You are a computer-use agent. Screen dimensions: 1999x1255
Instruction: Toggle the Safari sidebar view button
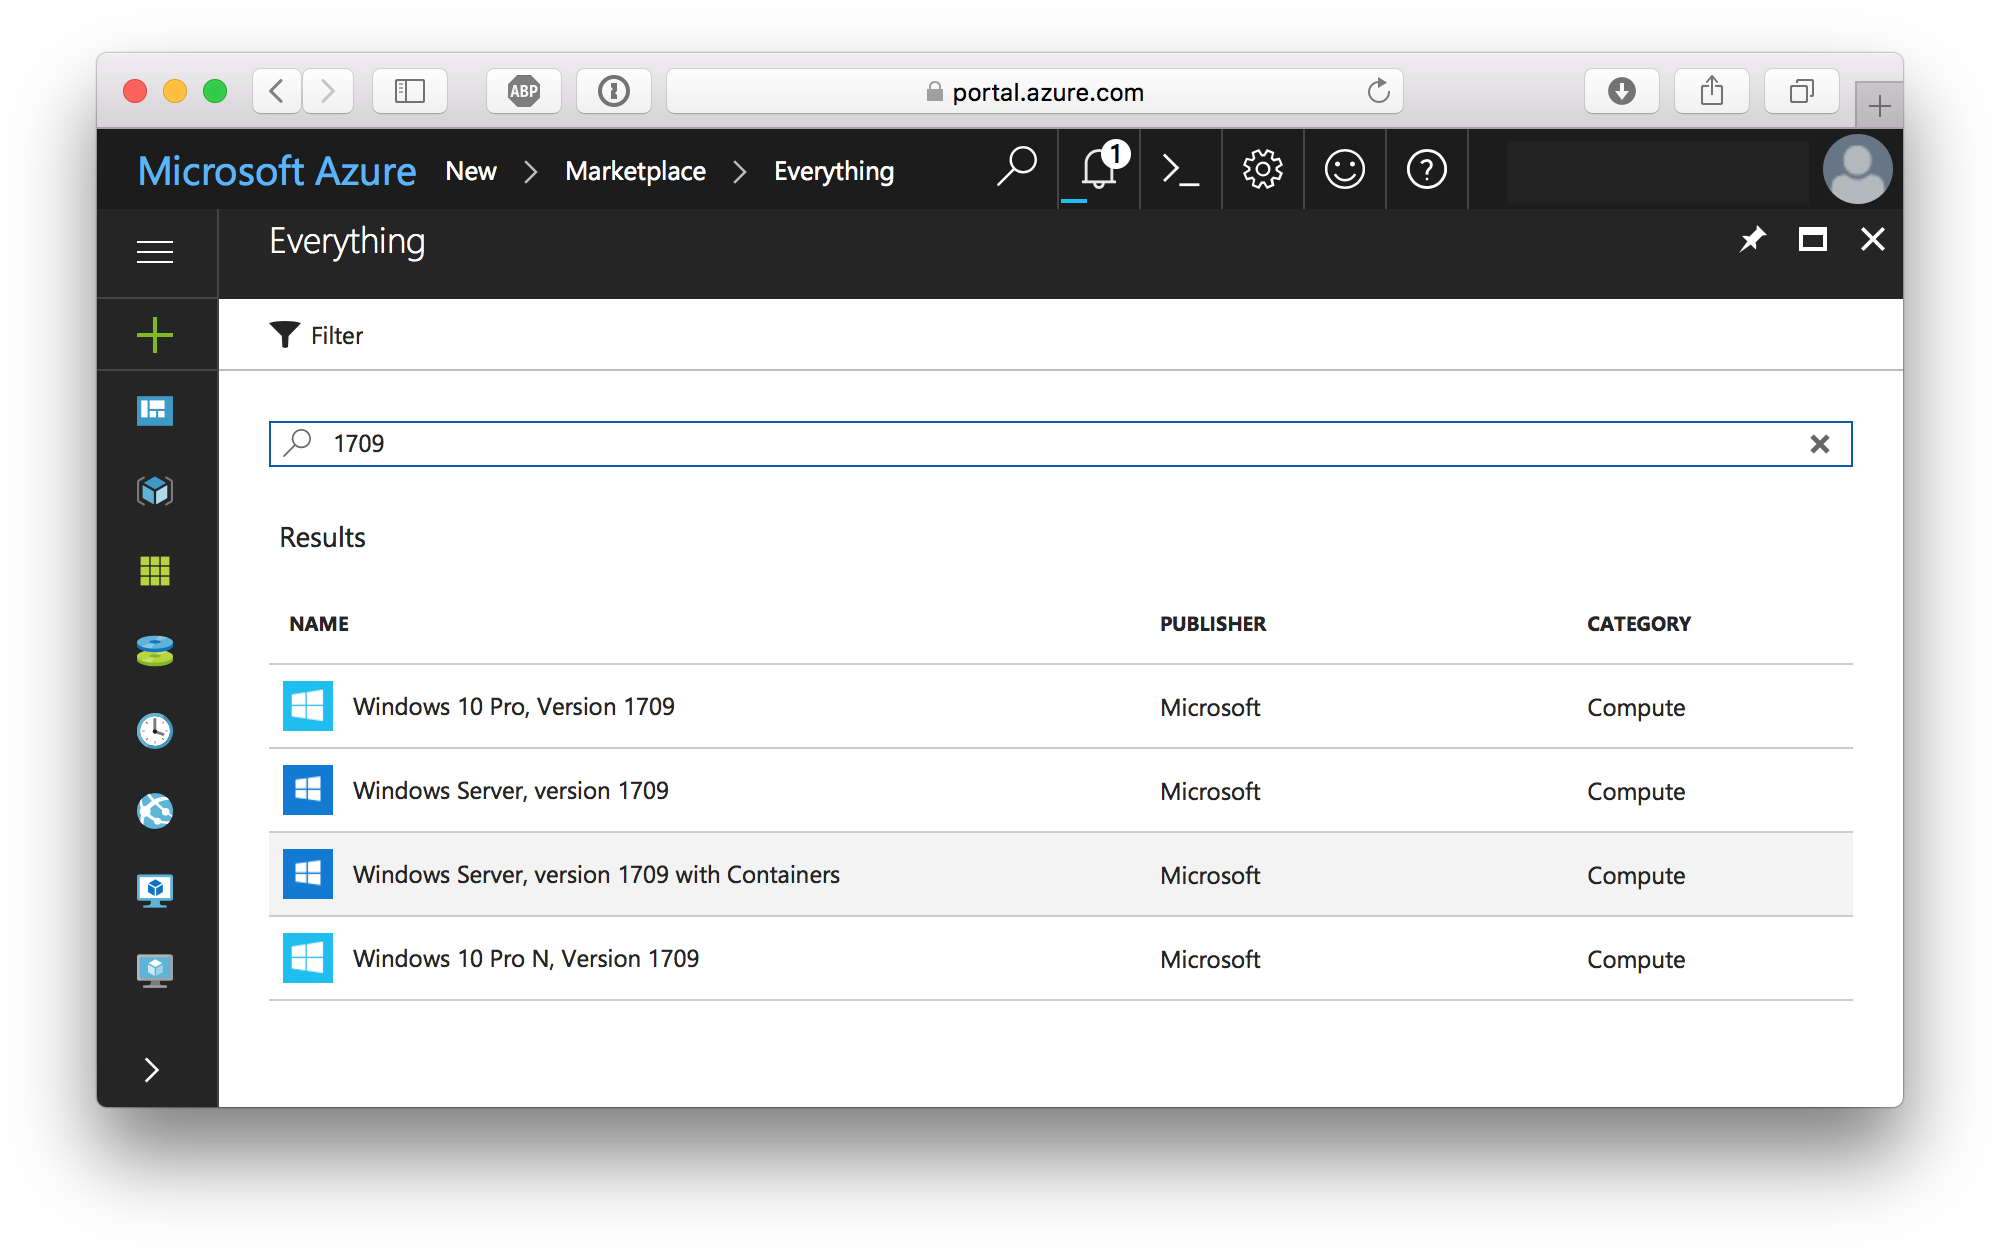pyautogui.click(x=410, y=92)
